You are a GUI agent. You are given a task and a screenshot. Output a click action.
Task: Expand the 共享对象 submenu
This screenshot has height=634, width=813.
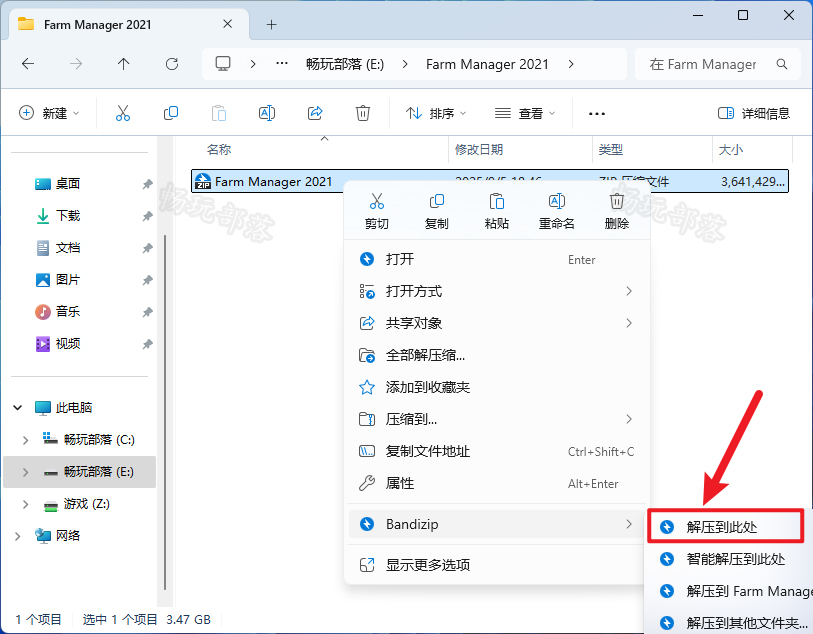[x=497, y=323]
